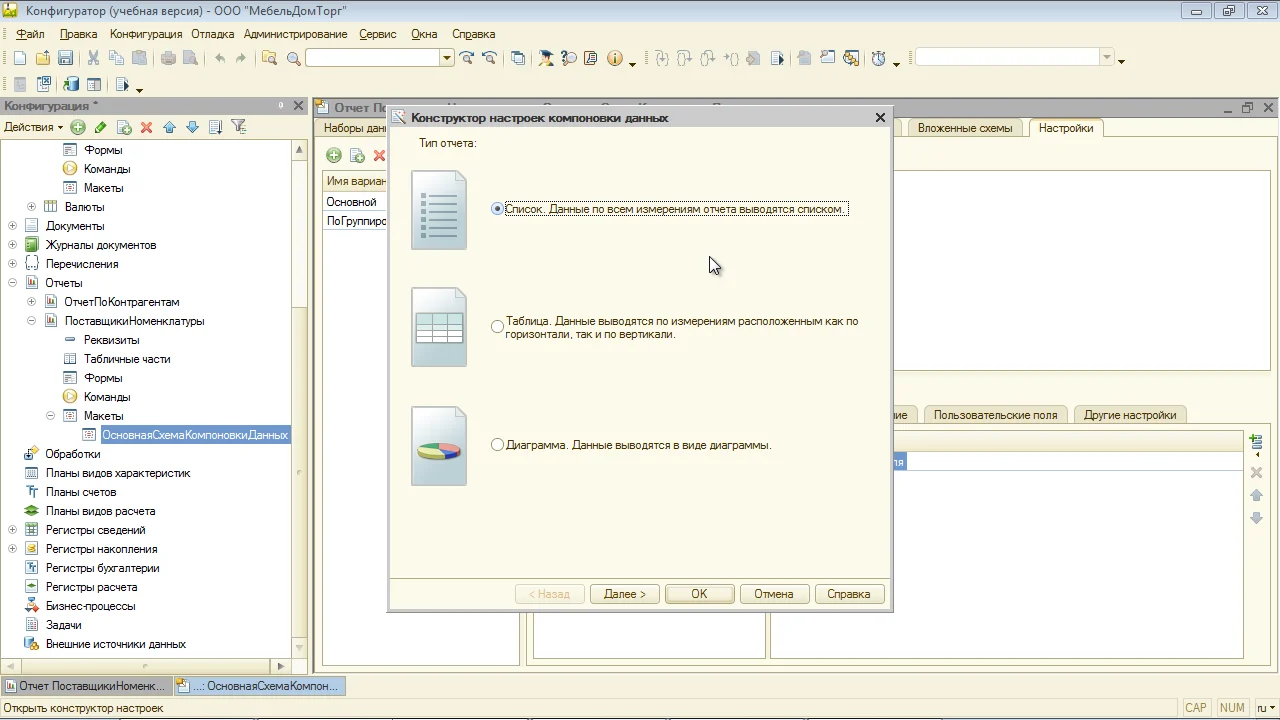Click the Отмена button in the dialog

pos(773,594)
